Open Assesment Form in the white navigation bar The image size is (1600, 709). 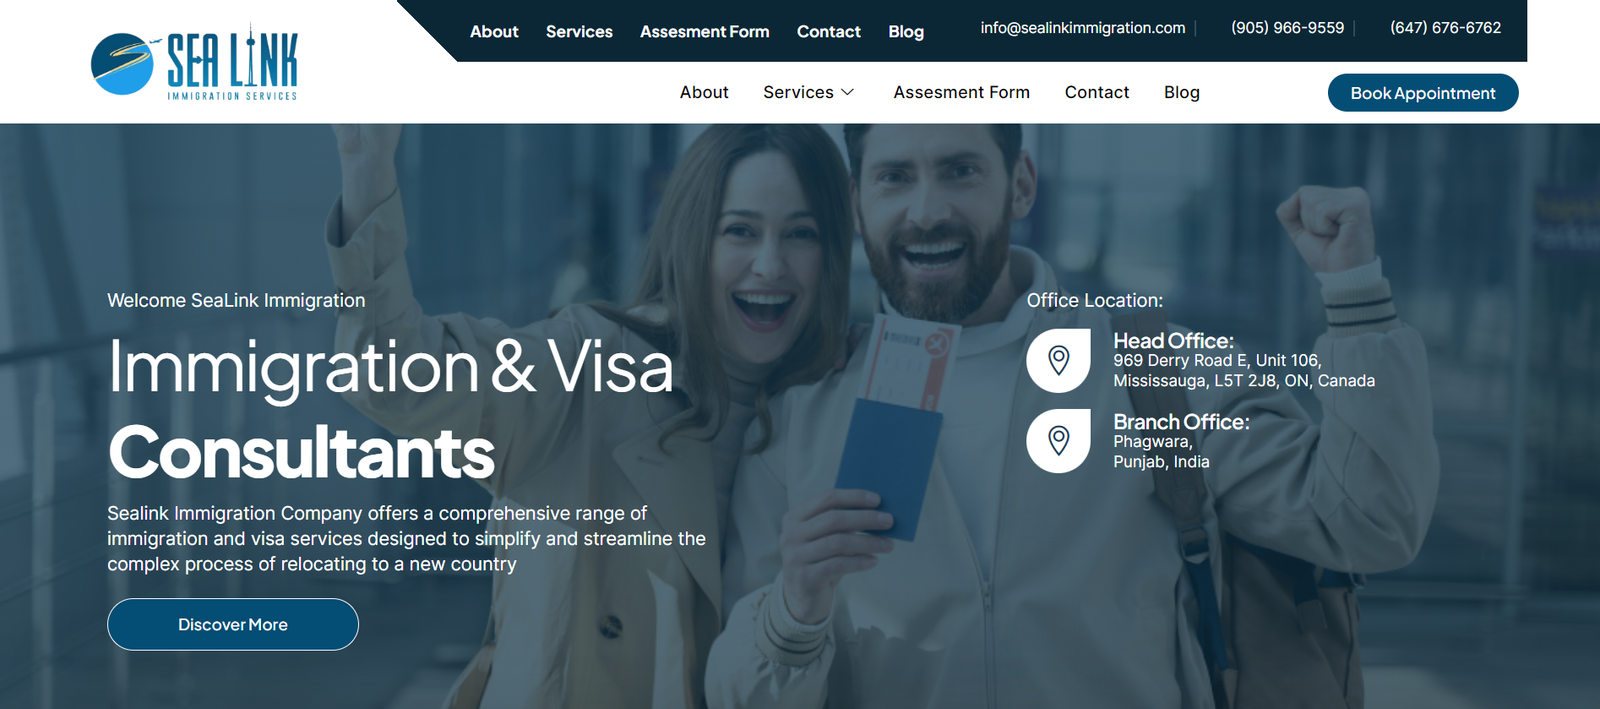tap(962, 92)
